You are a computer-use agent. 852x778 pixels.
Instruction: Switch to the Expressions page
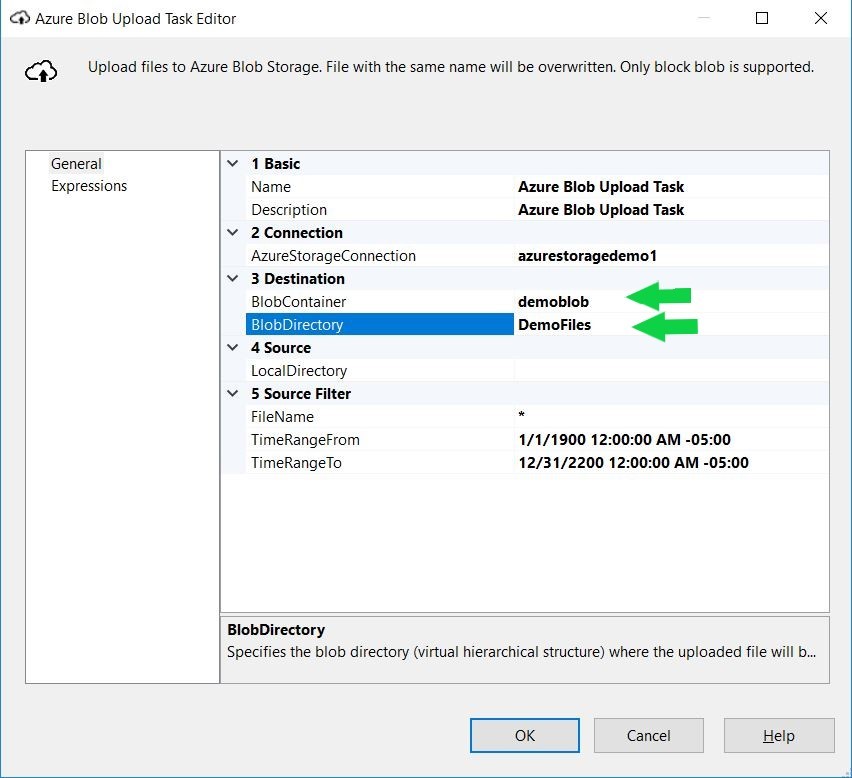(89, 186)
